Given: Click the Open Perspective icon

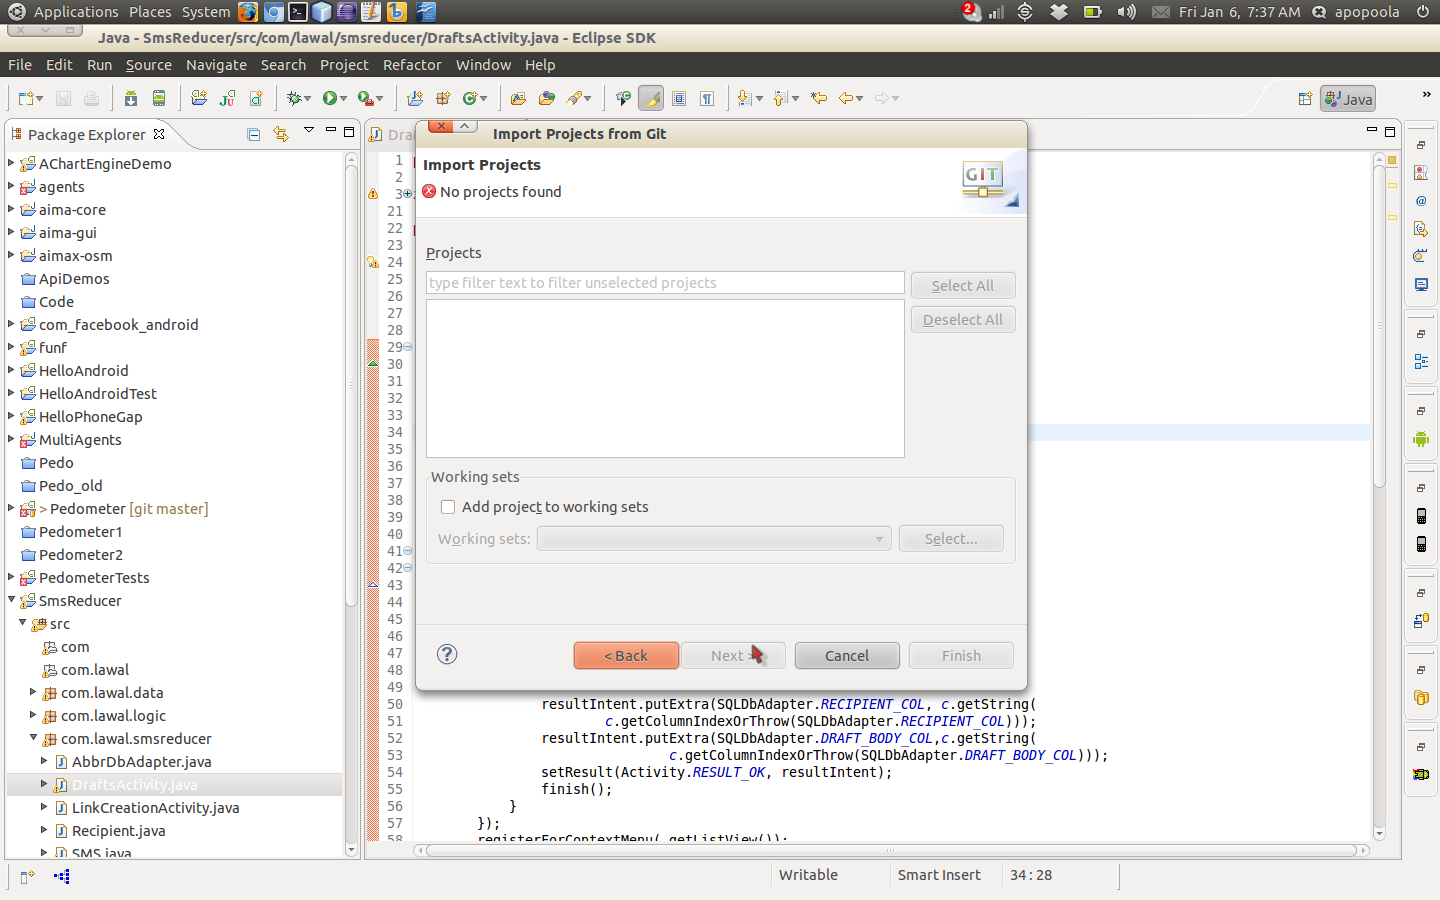Looking at the screenshot, I should tap(1304, 99).
